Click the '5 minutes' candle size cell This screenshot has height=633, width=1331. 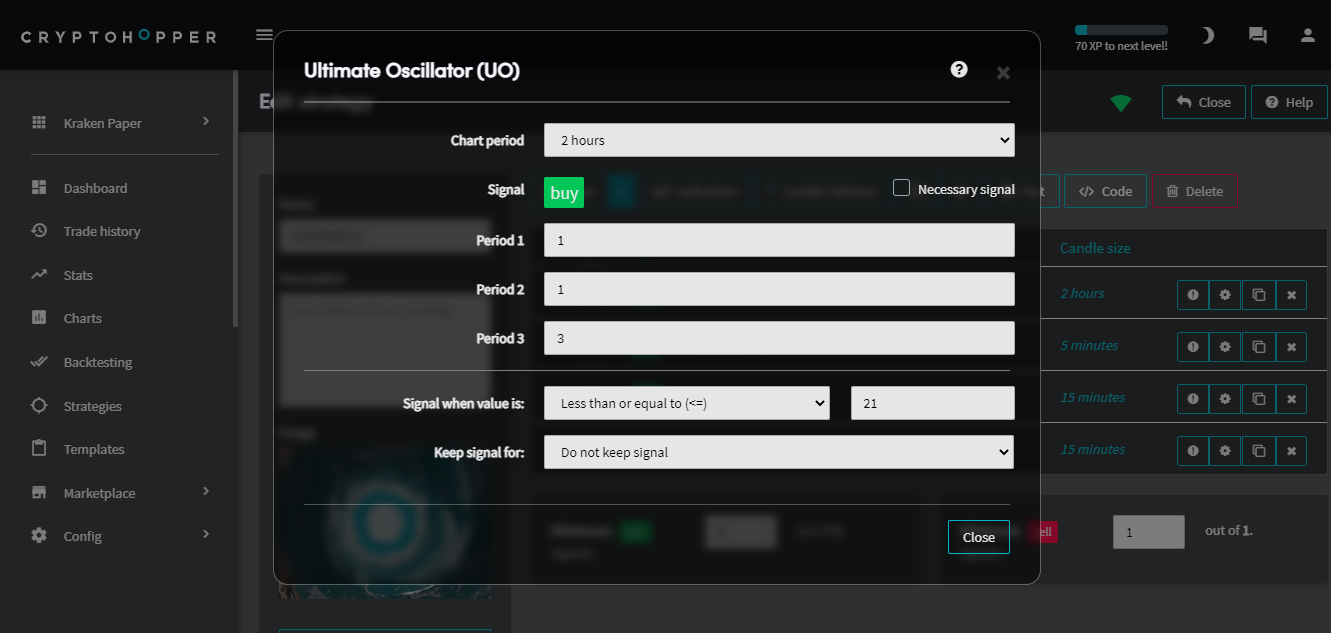coord(1089,346)
